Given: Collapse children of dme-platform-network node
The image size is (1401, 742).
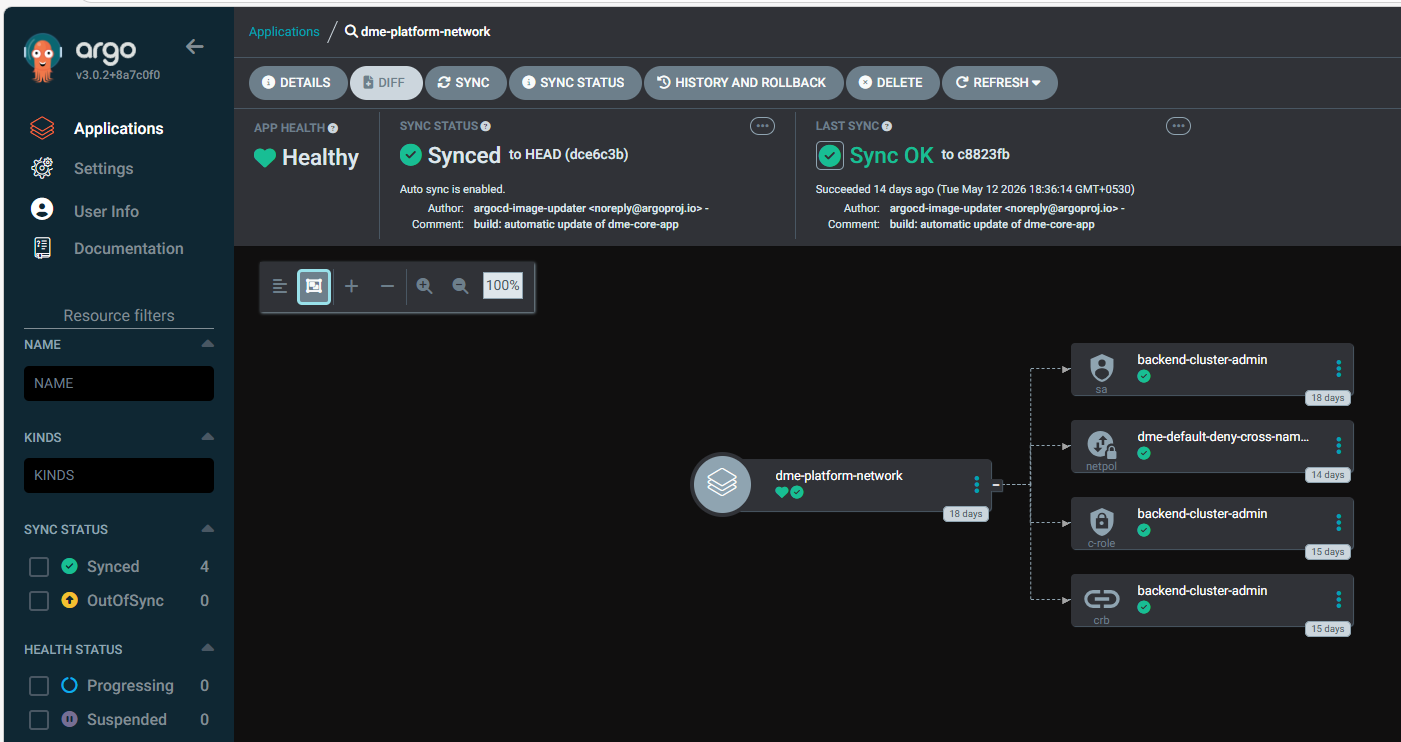Looking at the screenshot, I should 997,485.
